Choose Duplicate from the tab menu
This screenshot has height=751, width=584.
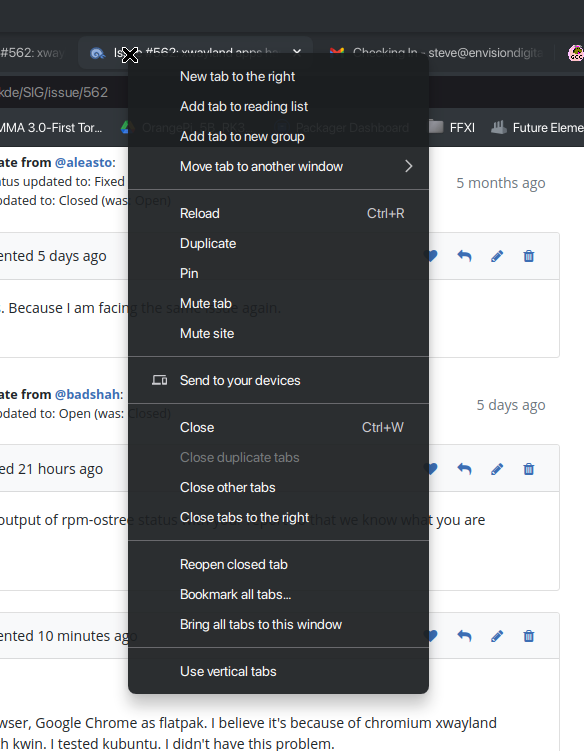coord(278,243)
